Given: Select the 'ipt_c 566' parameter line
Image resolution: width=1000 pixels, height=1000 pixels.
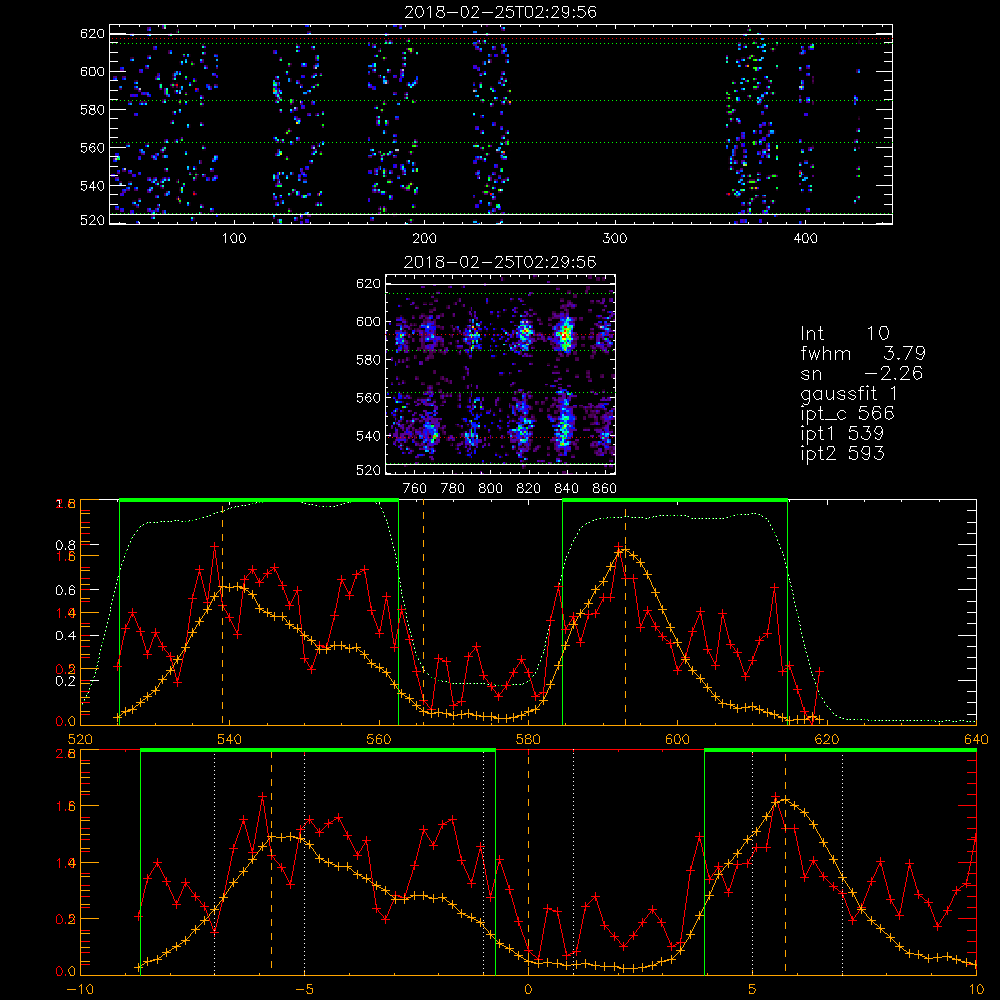Looking at the screenshot, I should coord(847,414).
